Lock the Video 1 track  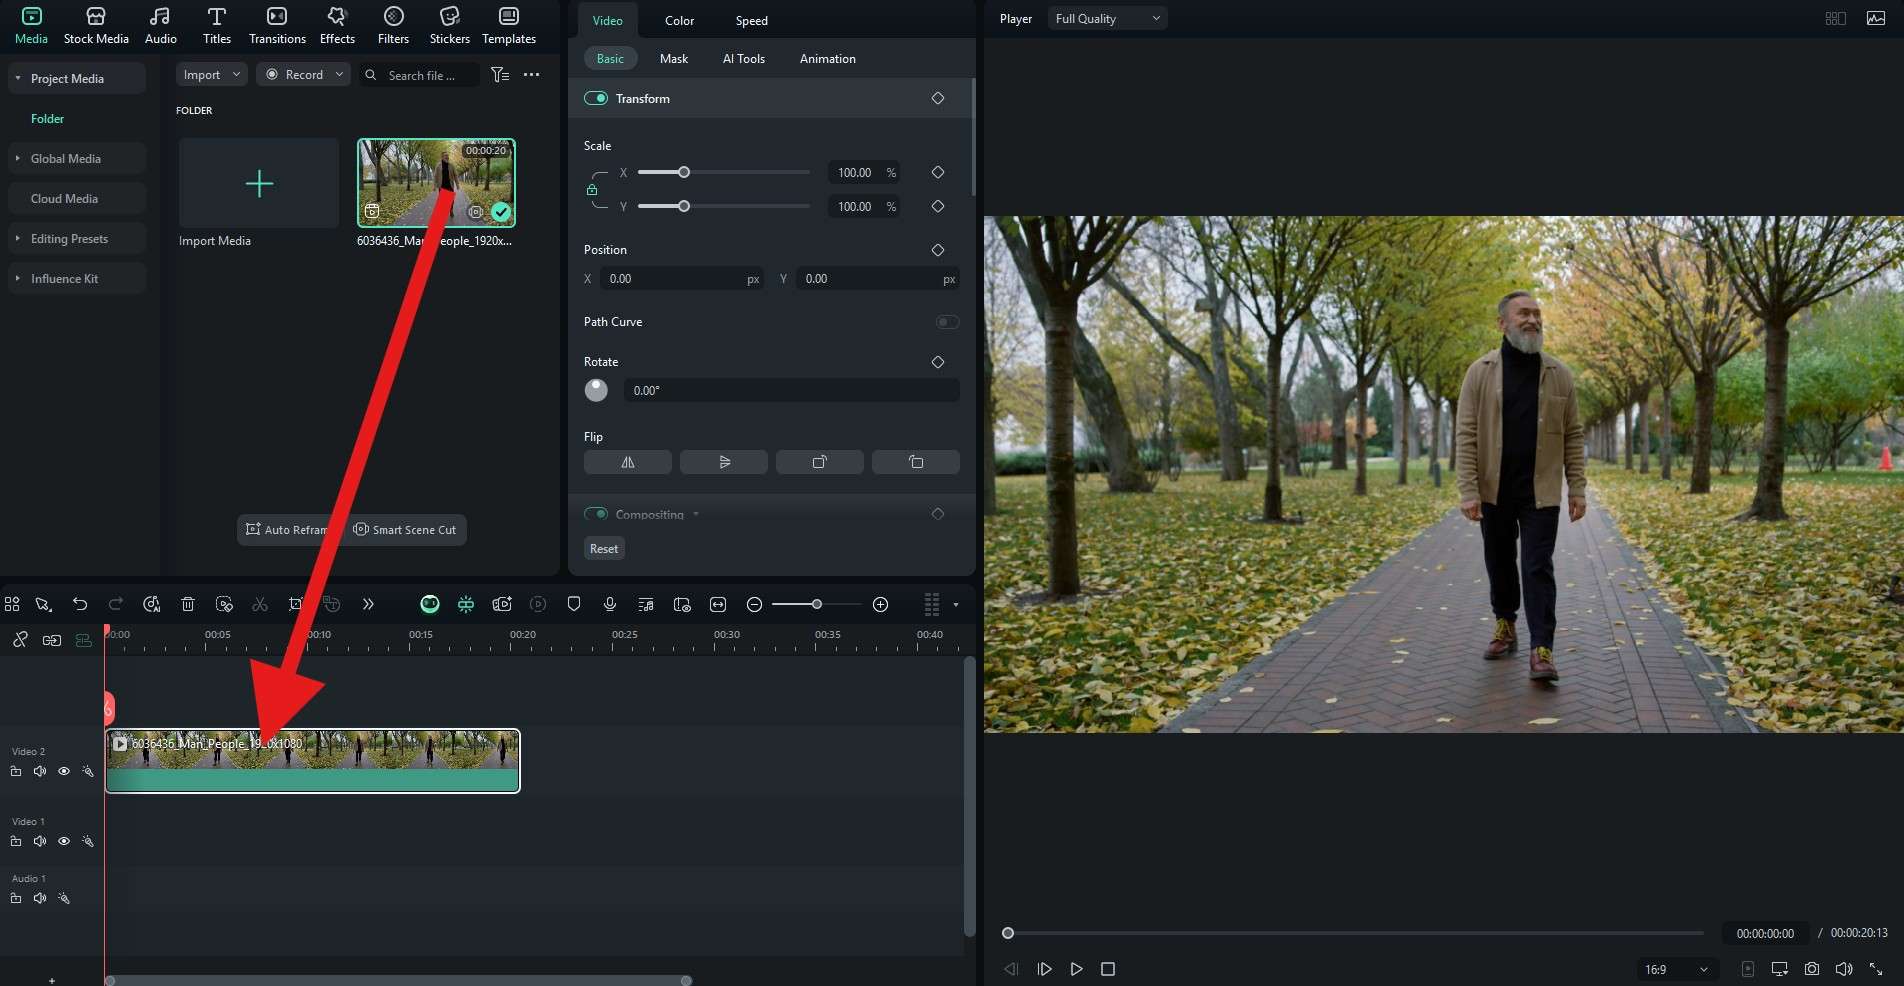16,841
